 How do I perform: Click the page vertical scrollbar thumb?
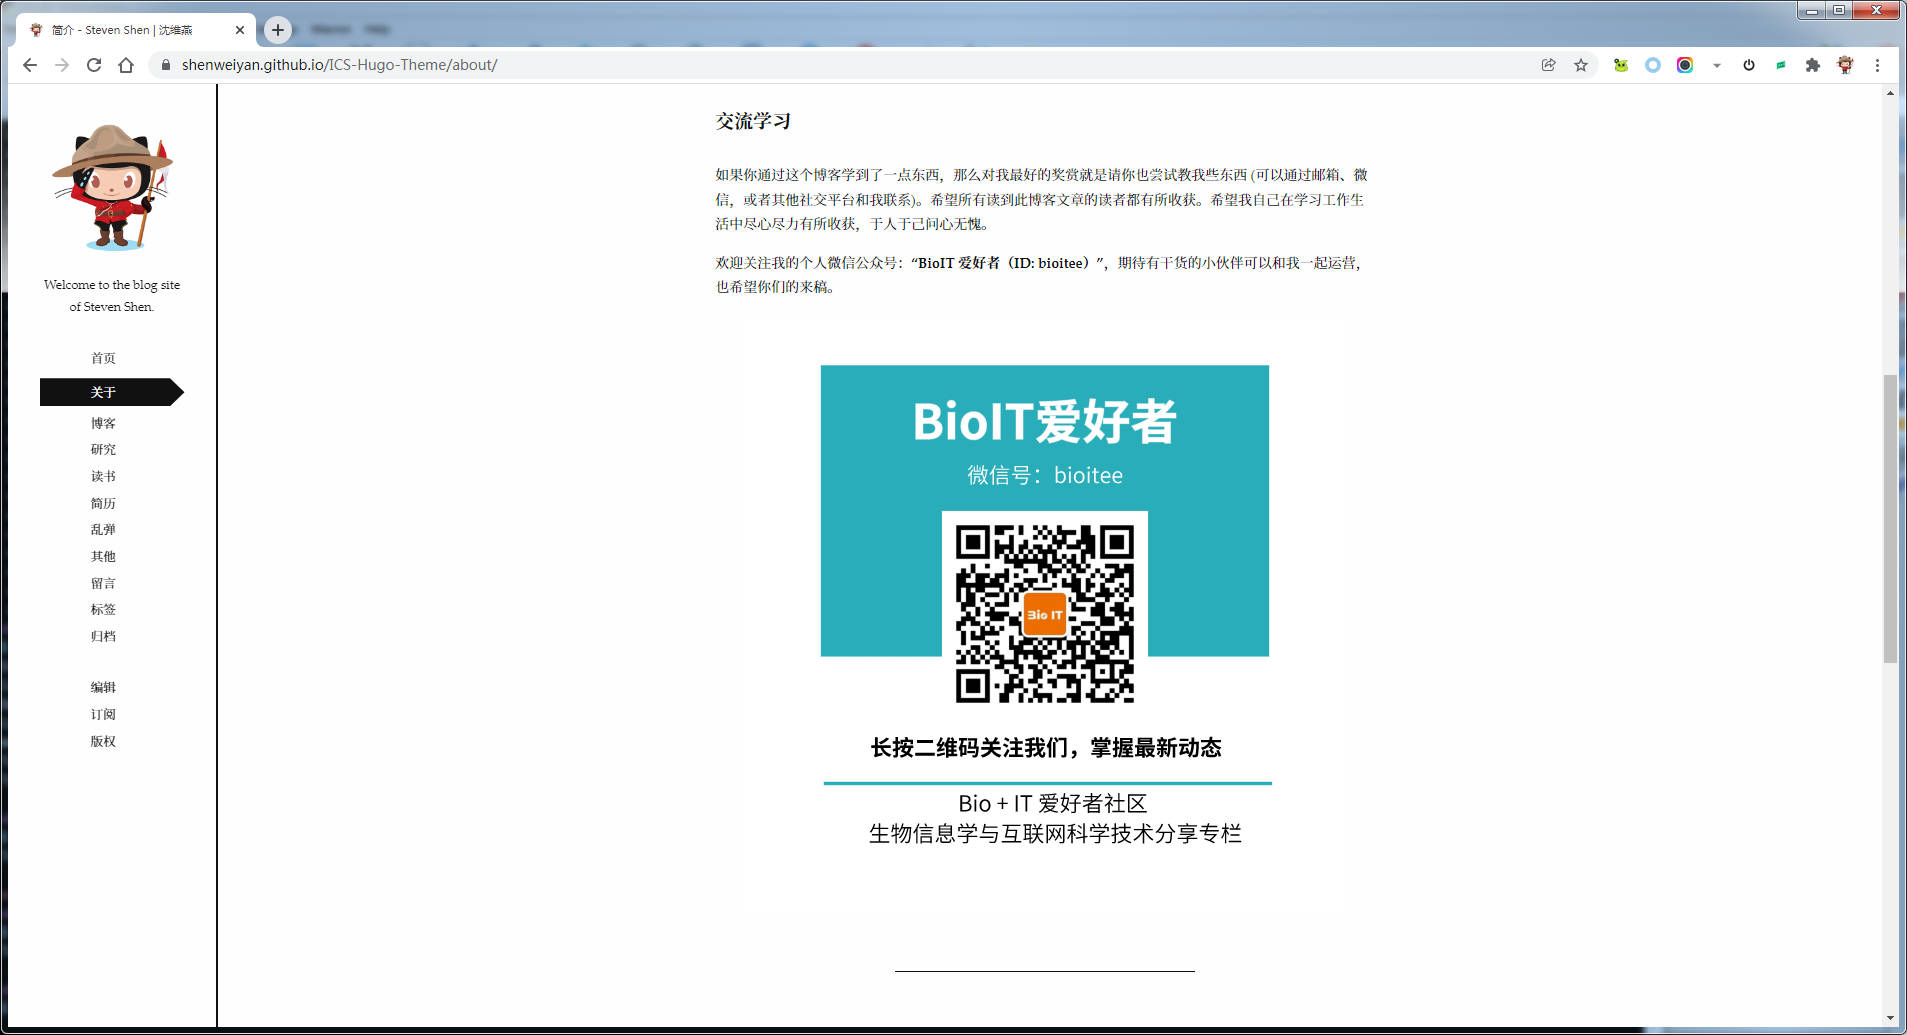tap(1889, 518)
